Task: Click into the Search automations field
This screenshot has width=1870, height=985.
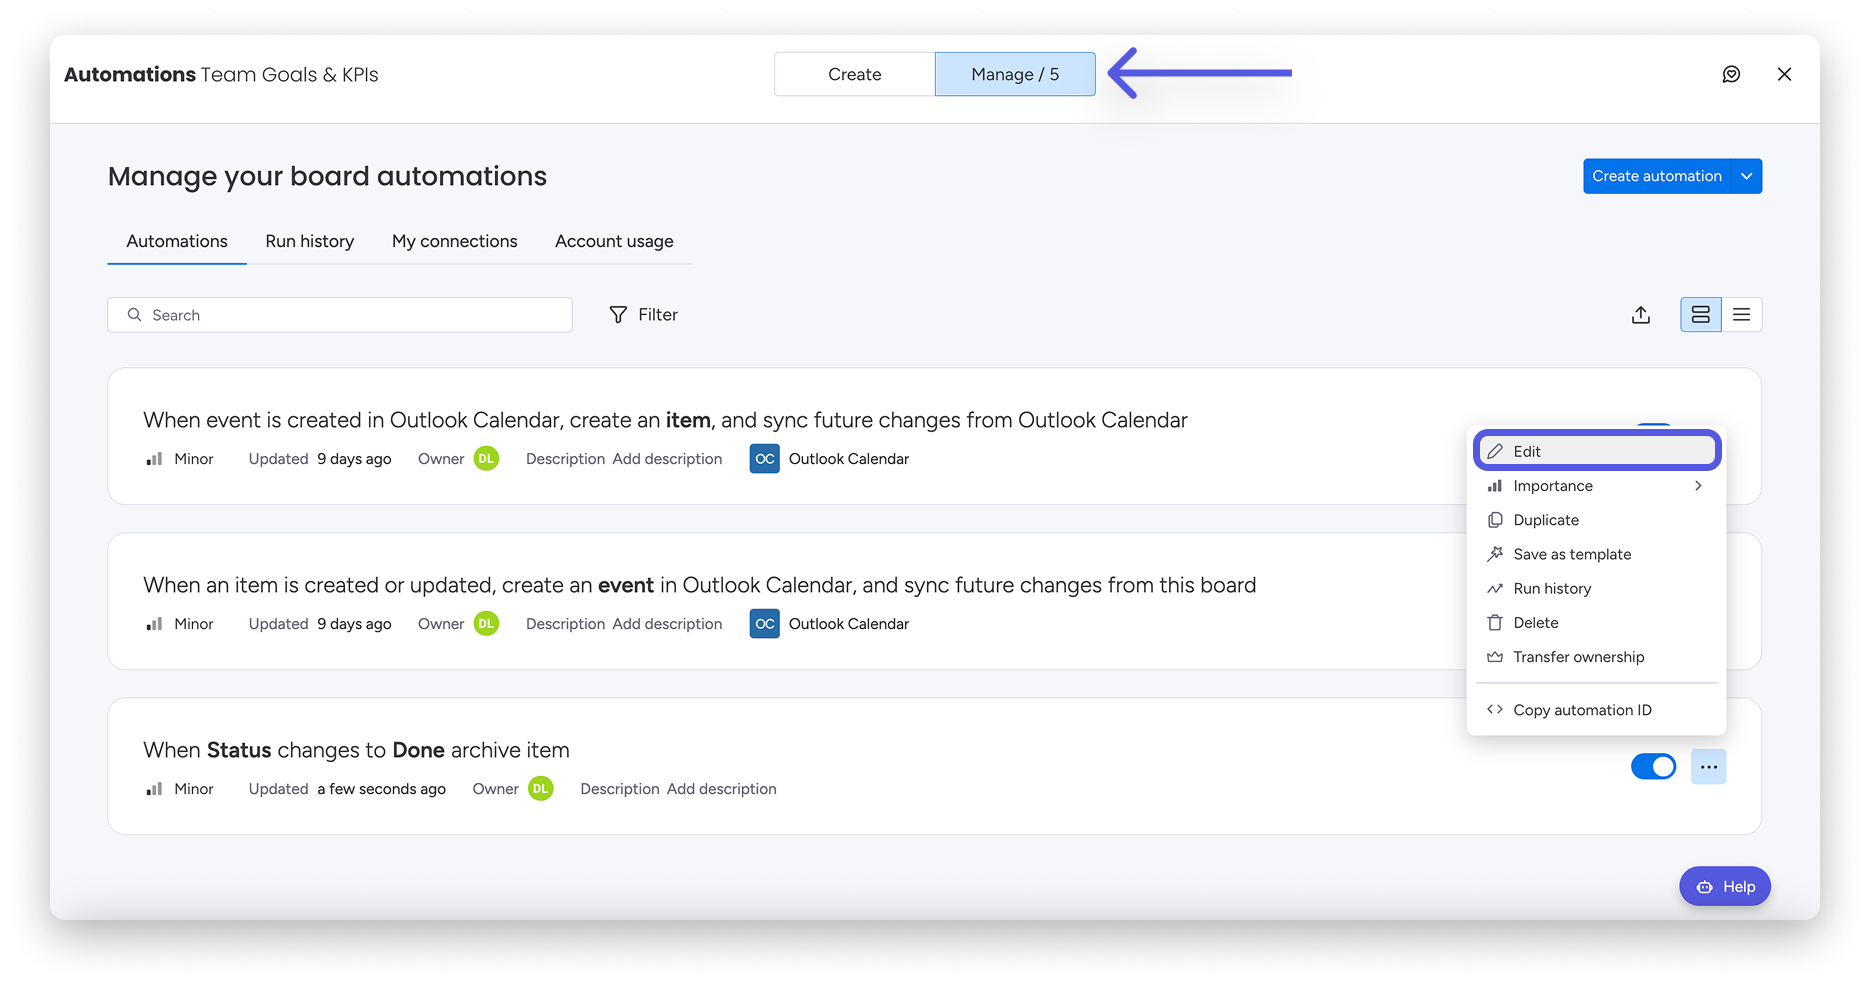Action: coord(340,315)
